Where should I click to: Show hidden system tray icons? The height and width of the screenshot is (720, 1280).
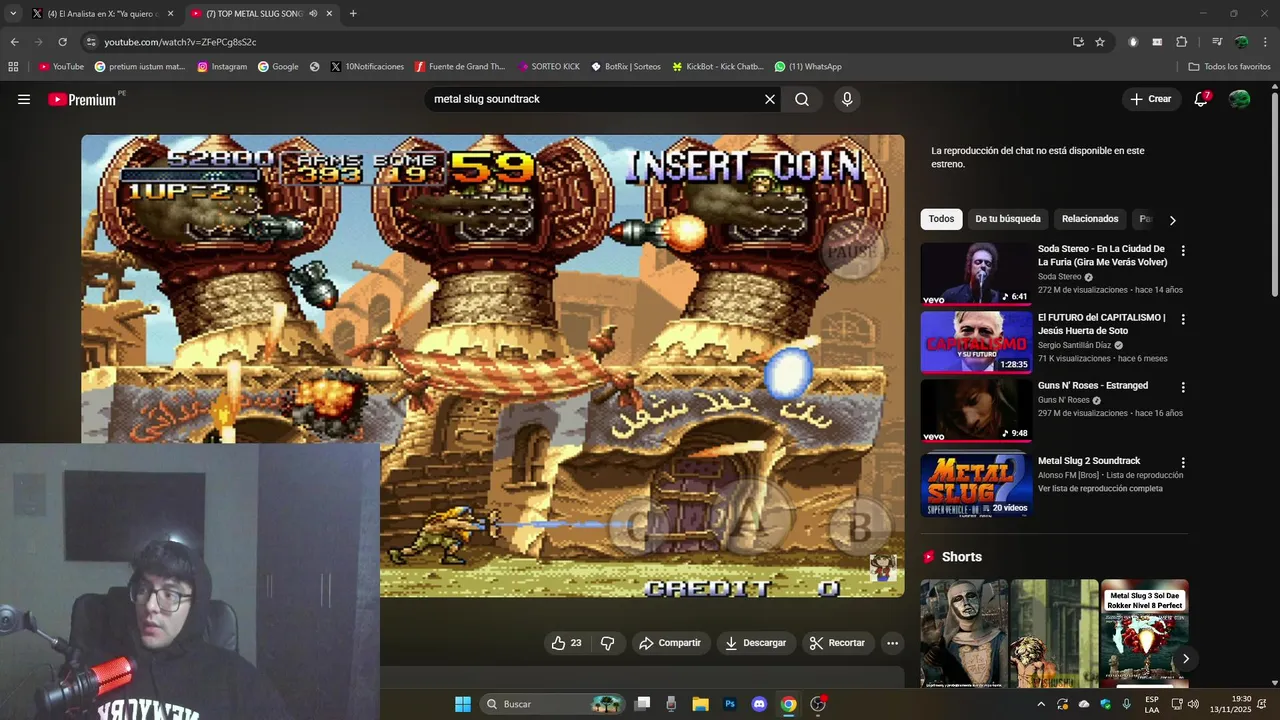point(1041,704)
